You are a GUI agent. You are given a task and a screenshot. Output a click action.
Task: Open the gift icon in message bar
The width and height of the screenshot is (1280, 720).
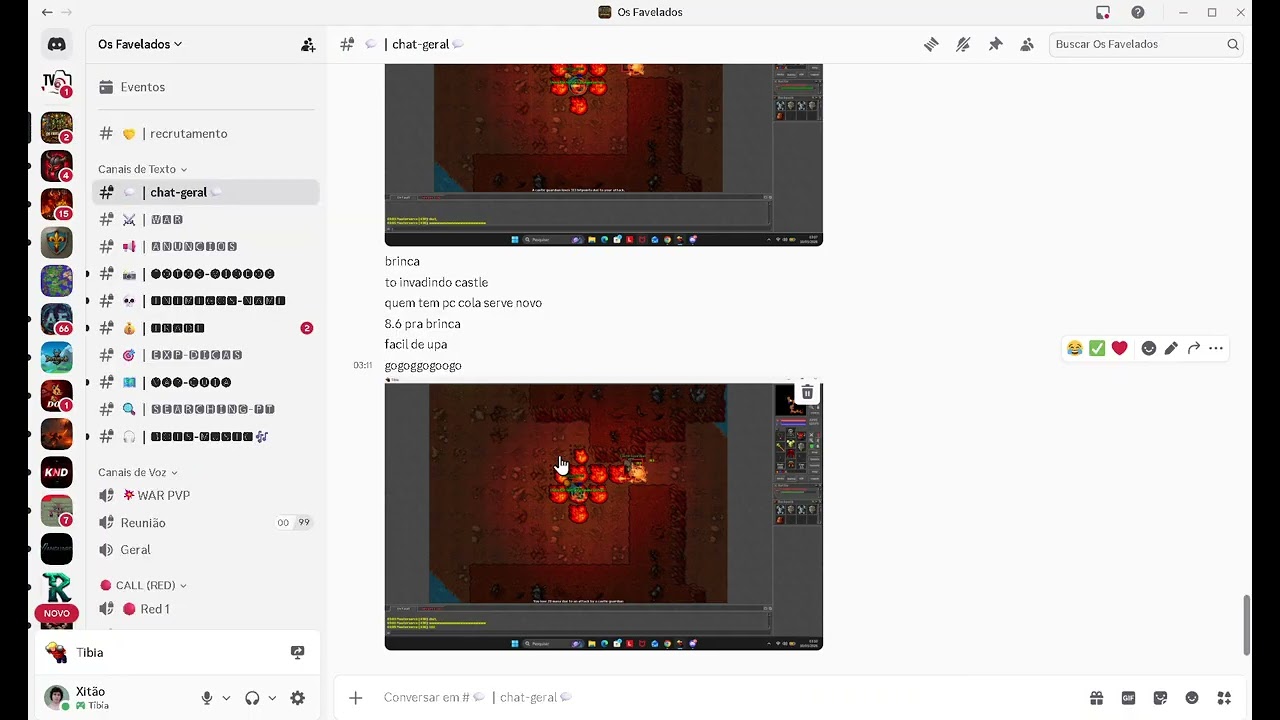pos(1097,698)
